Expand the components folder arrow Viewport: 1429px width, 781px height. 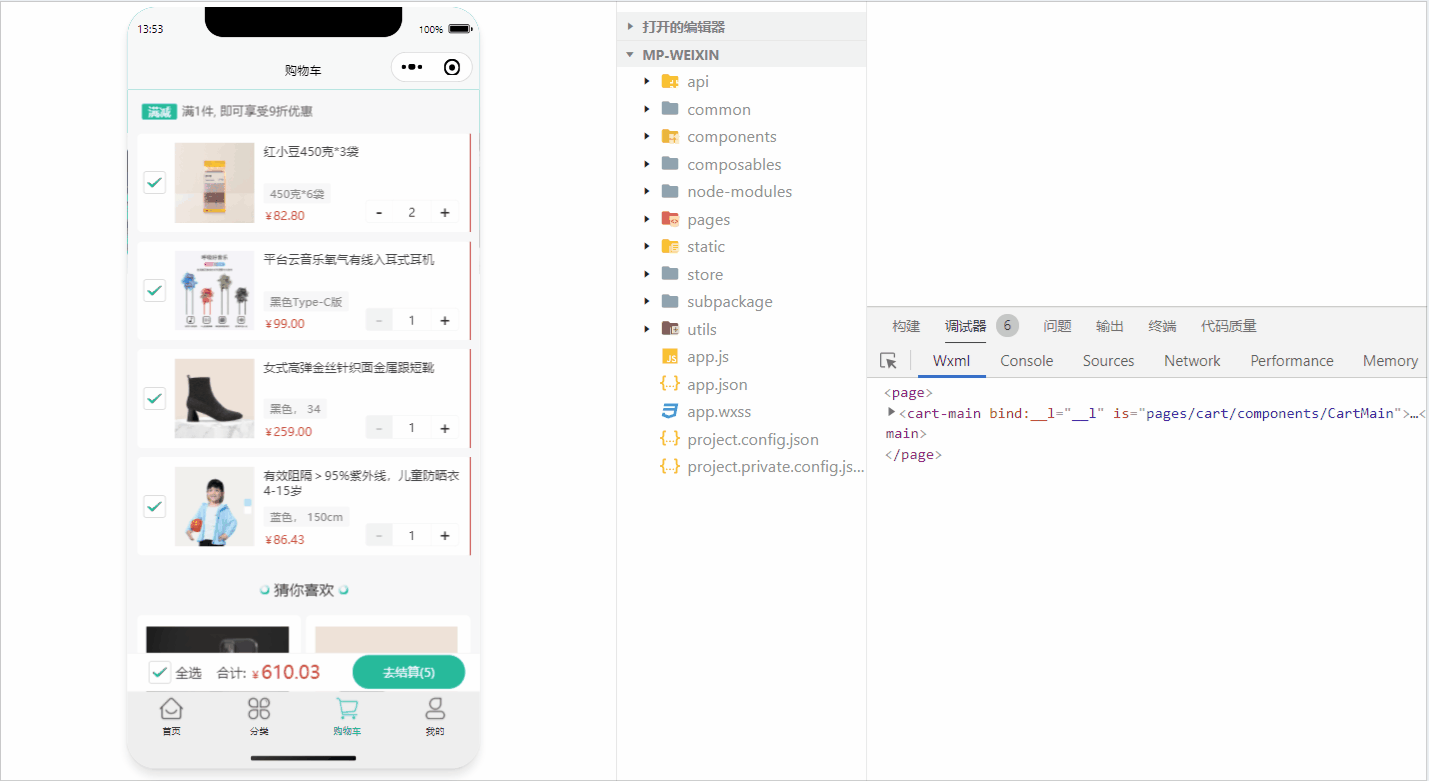coord(647,137)
